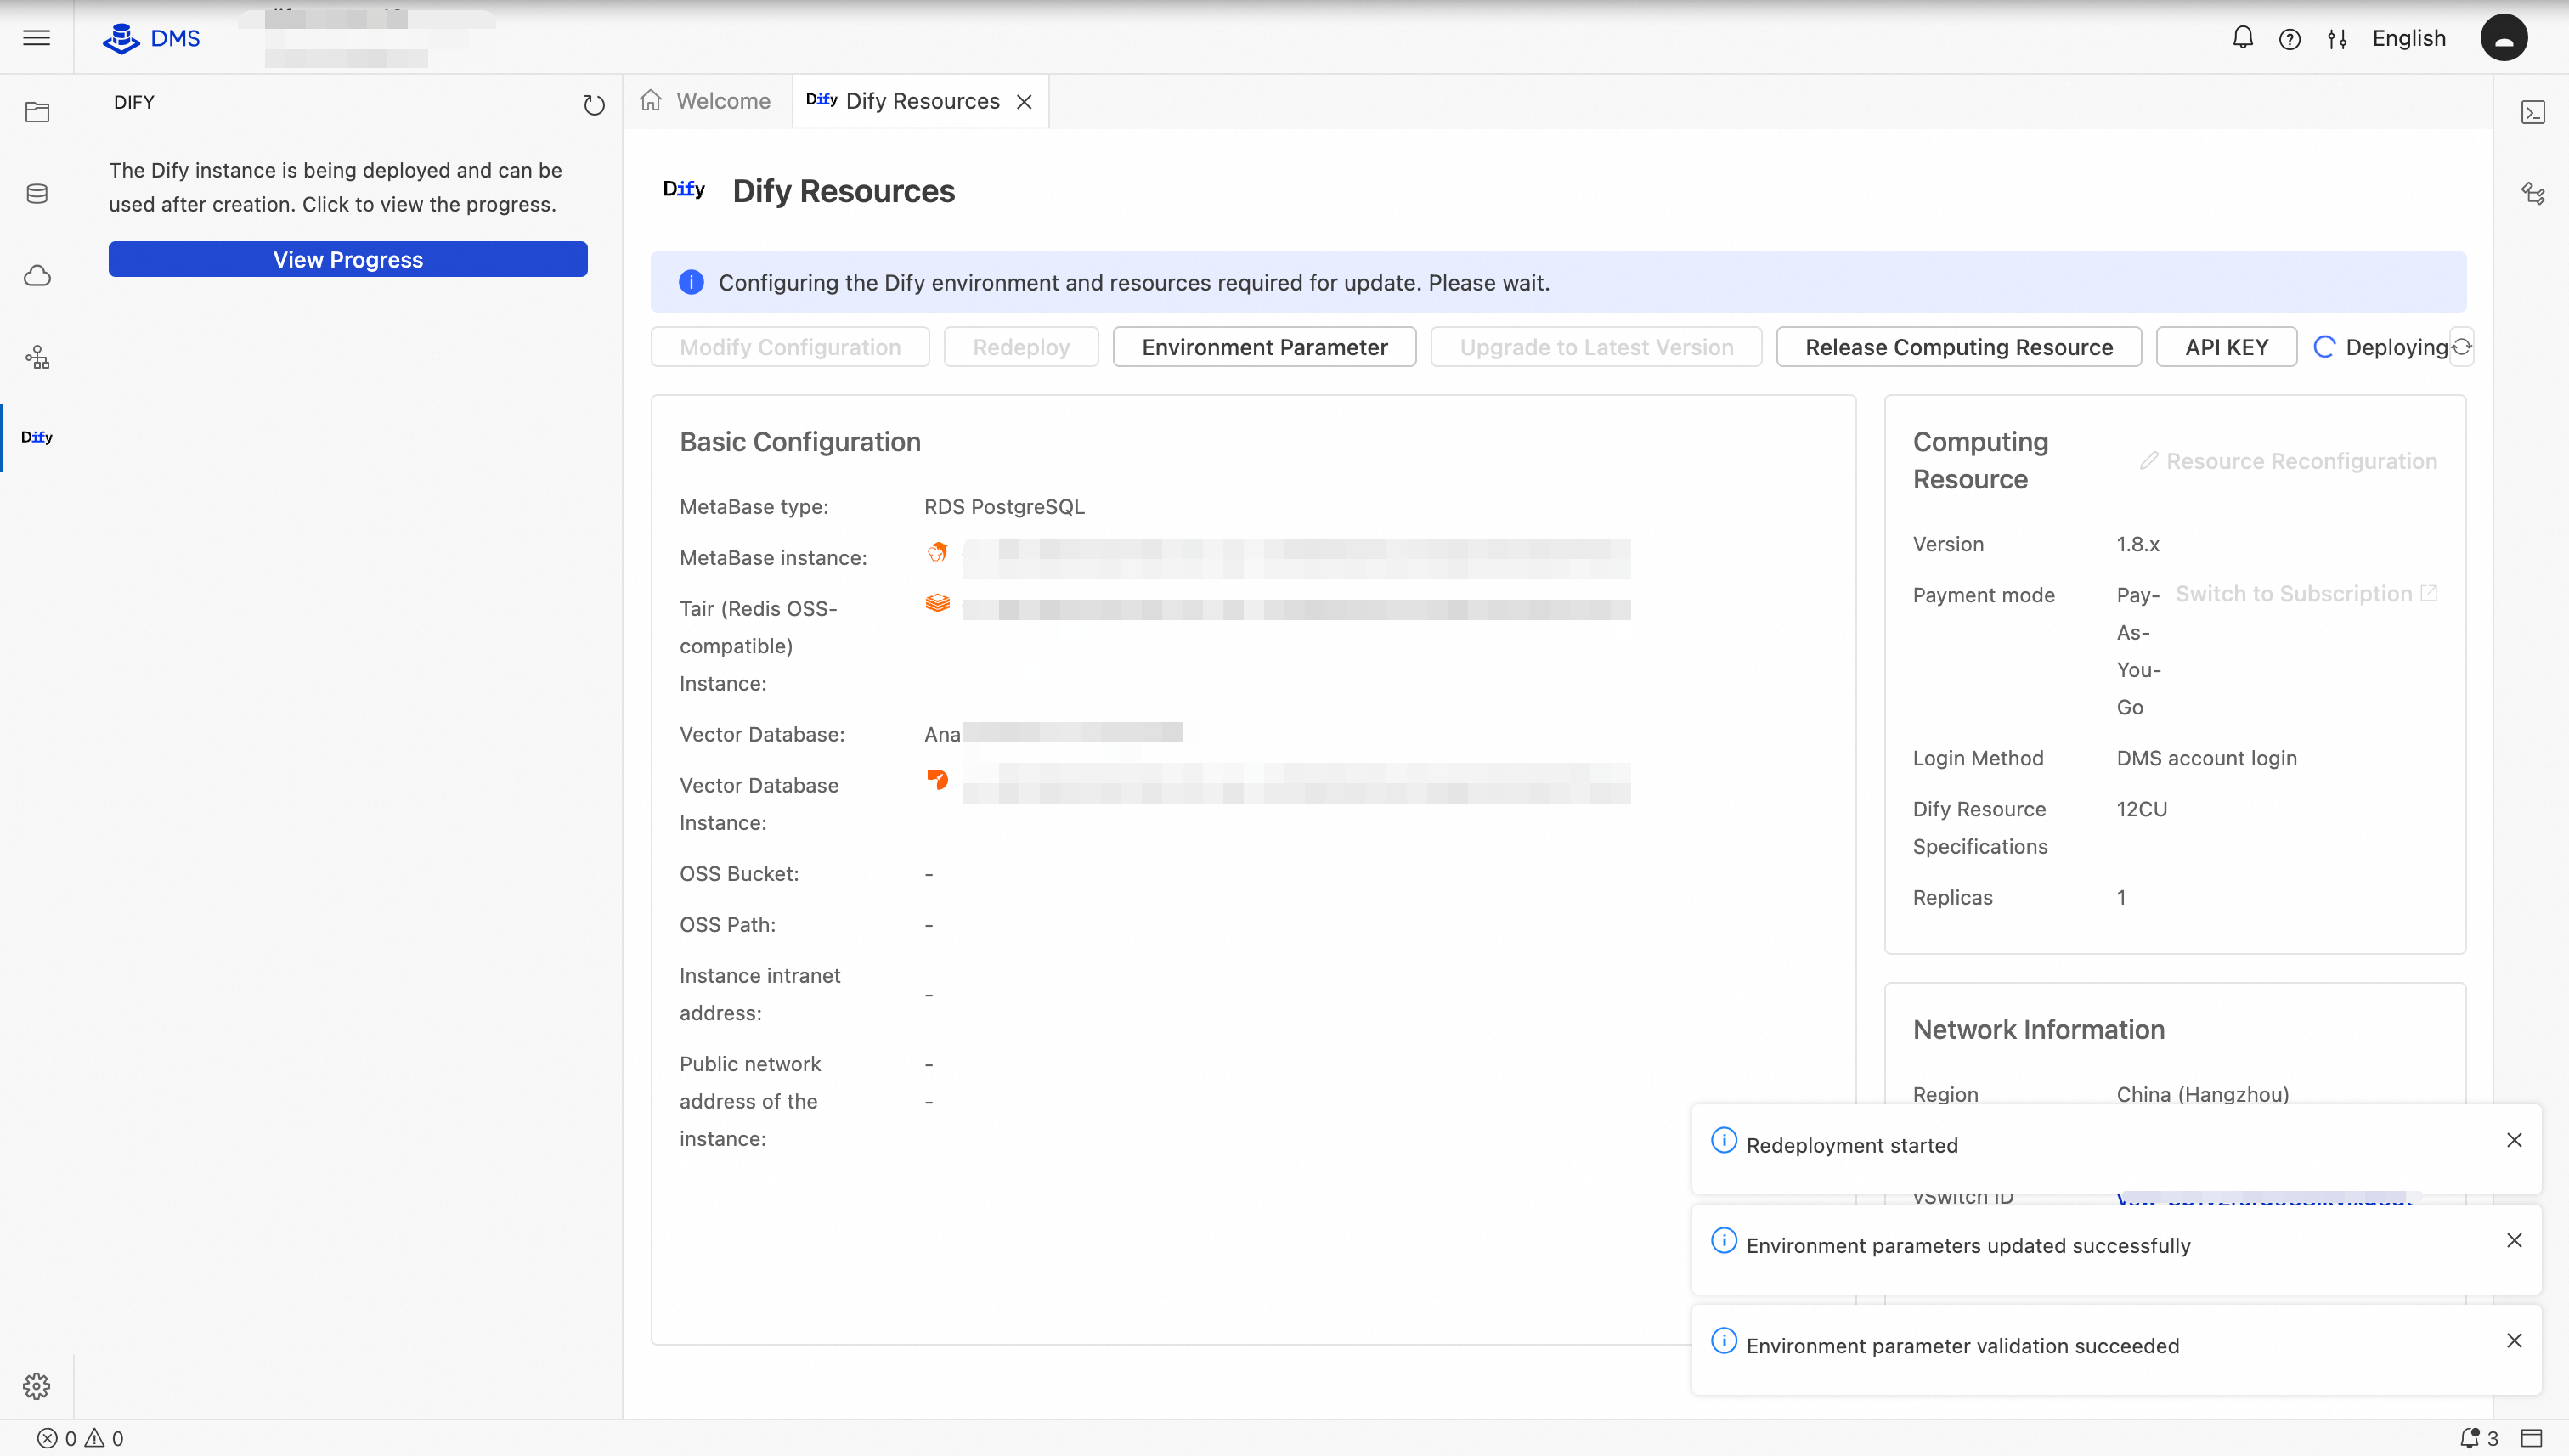The height and width of the screenshot is (1456, 2569).
Task: Open the terminal icon in right sidebar
Action: 2532,112
